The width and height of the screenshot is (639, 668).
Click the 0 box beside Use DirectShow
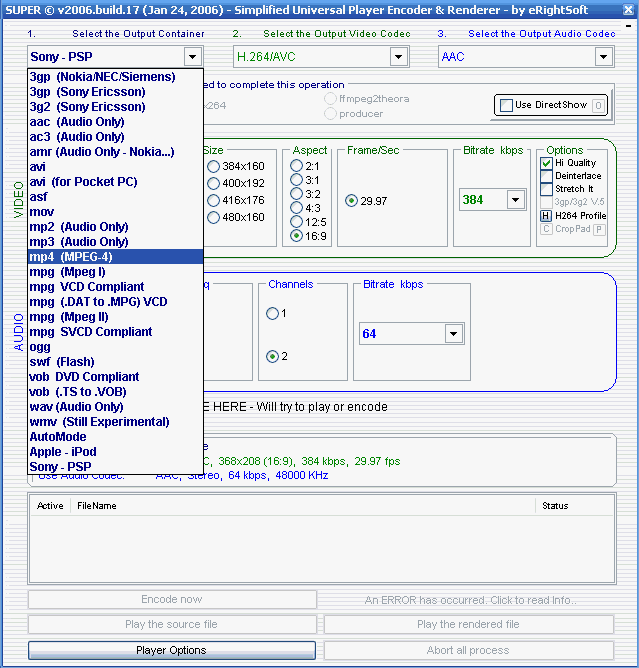[598, 105]
